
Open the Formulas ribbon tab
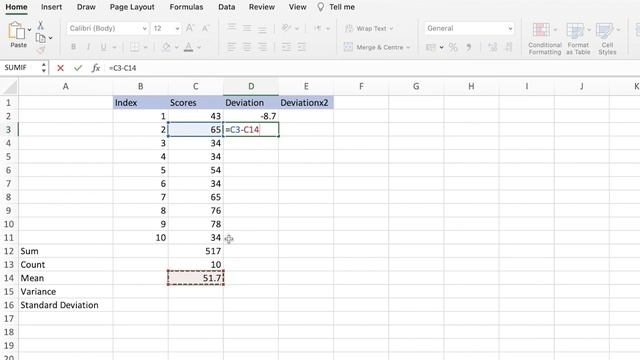[186, 7]
